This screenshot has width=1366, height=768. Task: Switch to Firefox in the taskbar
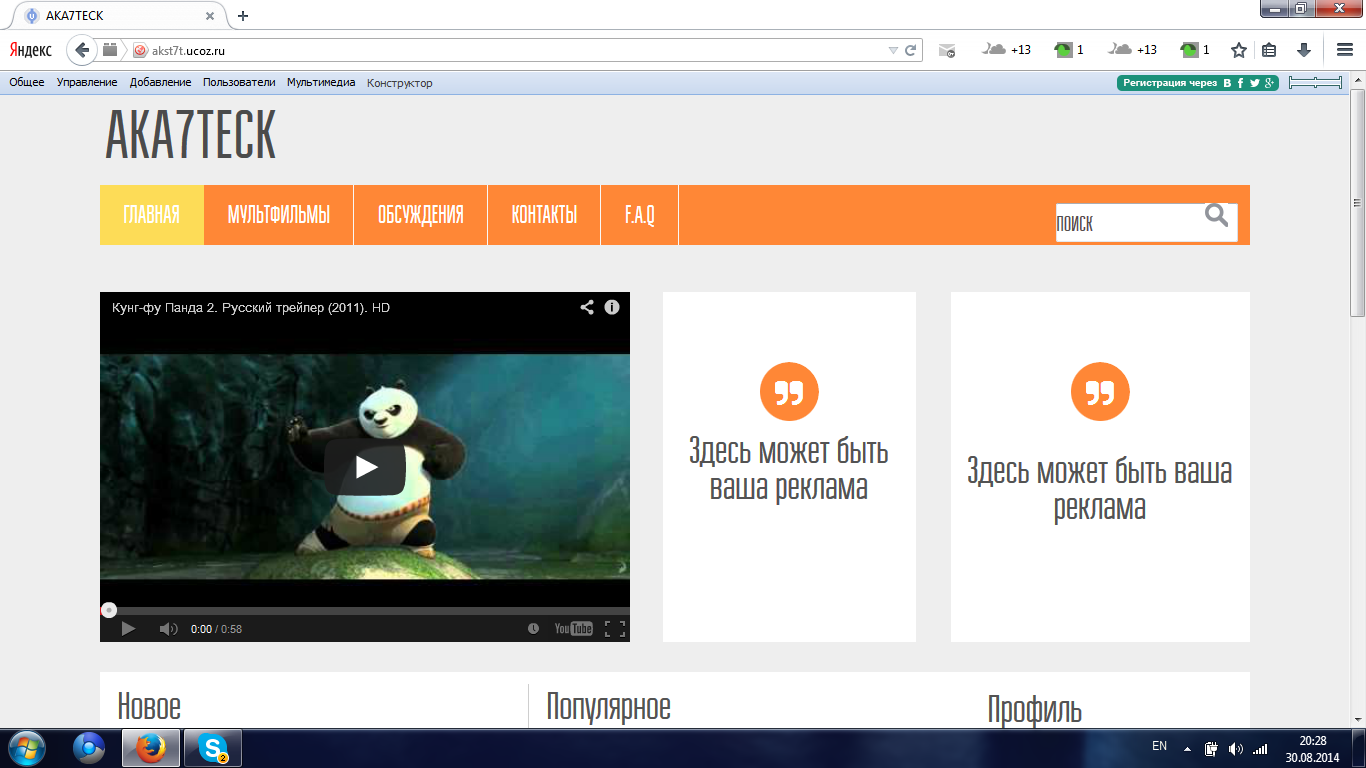pos(151,748)
